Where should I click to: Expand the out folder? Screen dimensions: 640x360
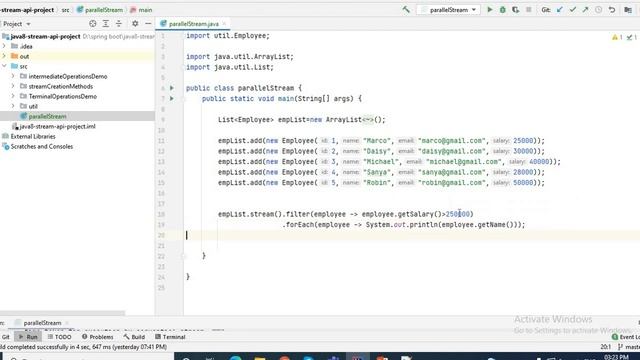pyautogui.click(x=4, y=56)
